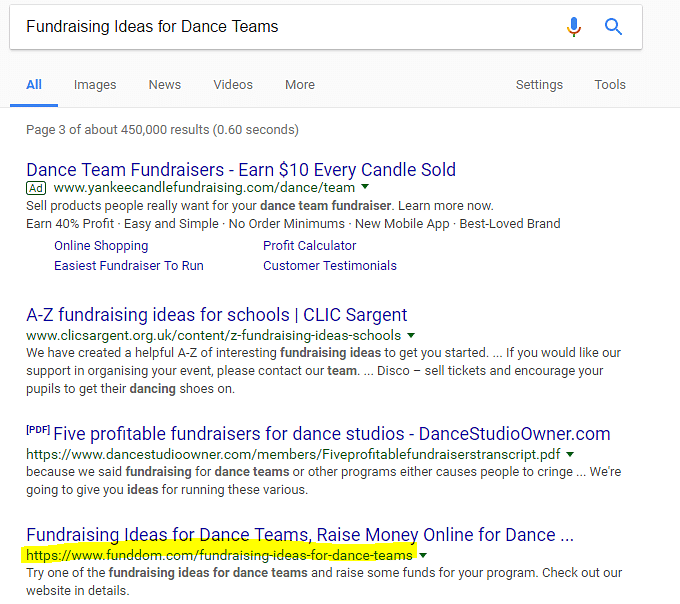The image size is (680, 604).
Task: Click the dancestudioowner.com PDF URL text
Action: (293, 454)
